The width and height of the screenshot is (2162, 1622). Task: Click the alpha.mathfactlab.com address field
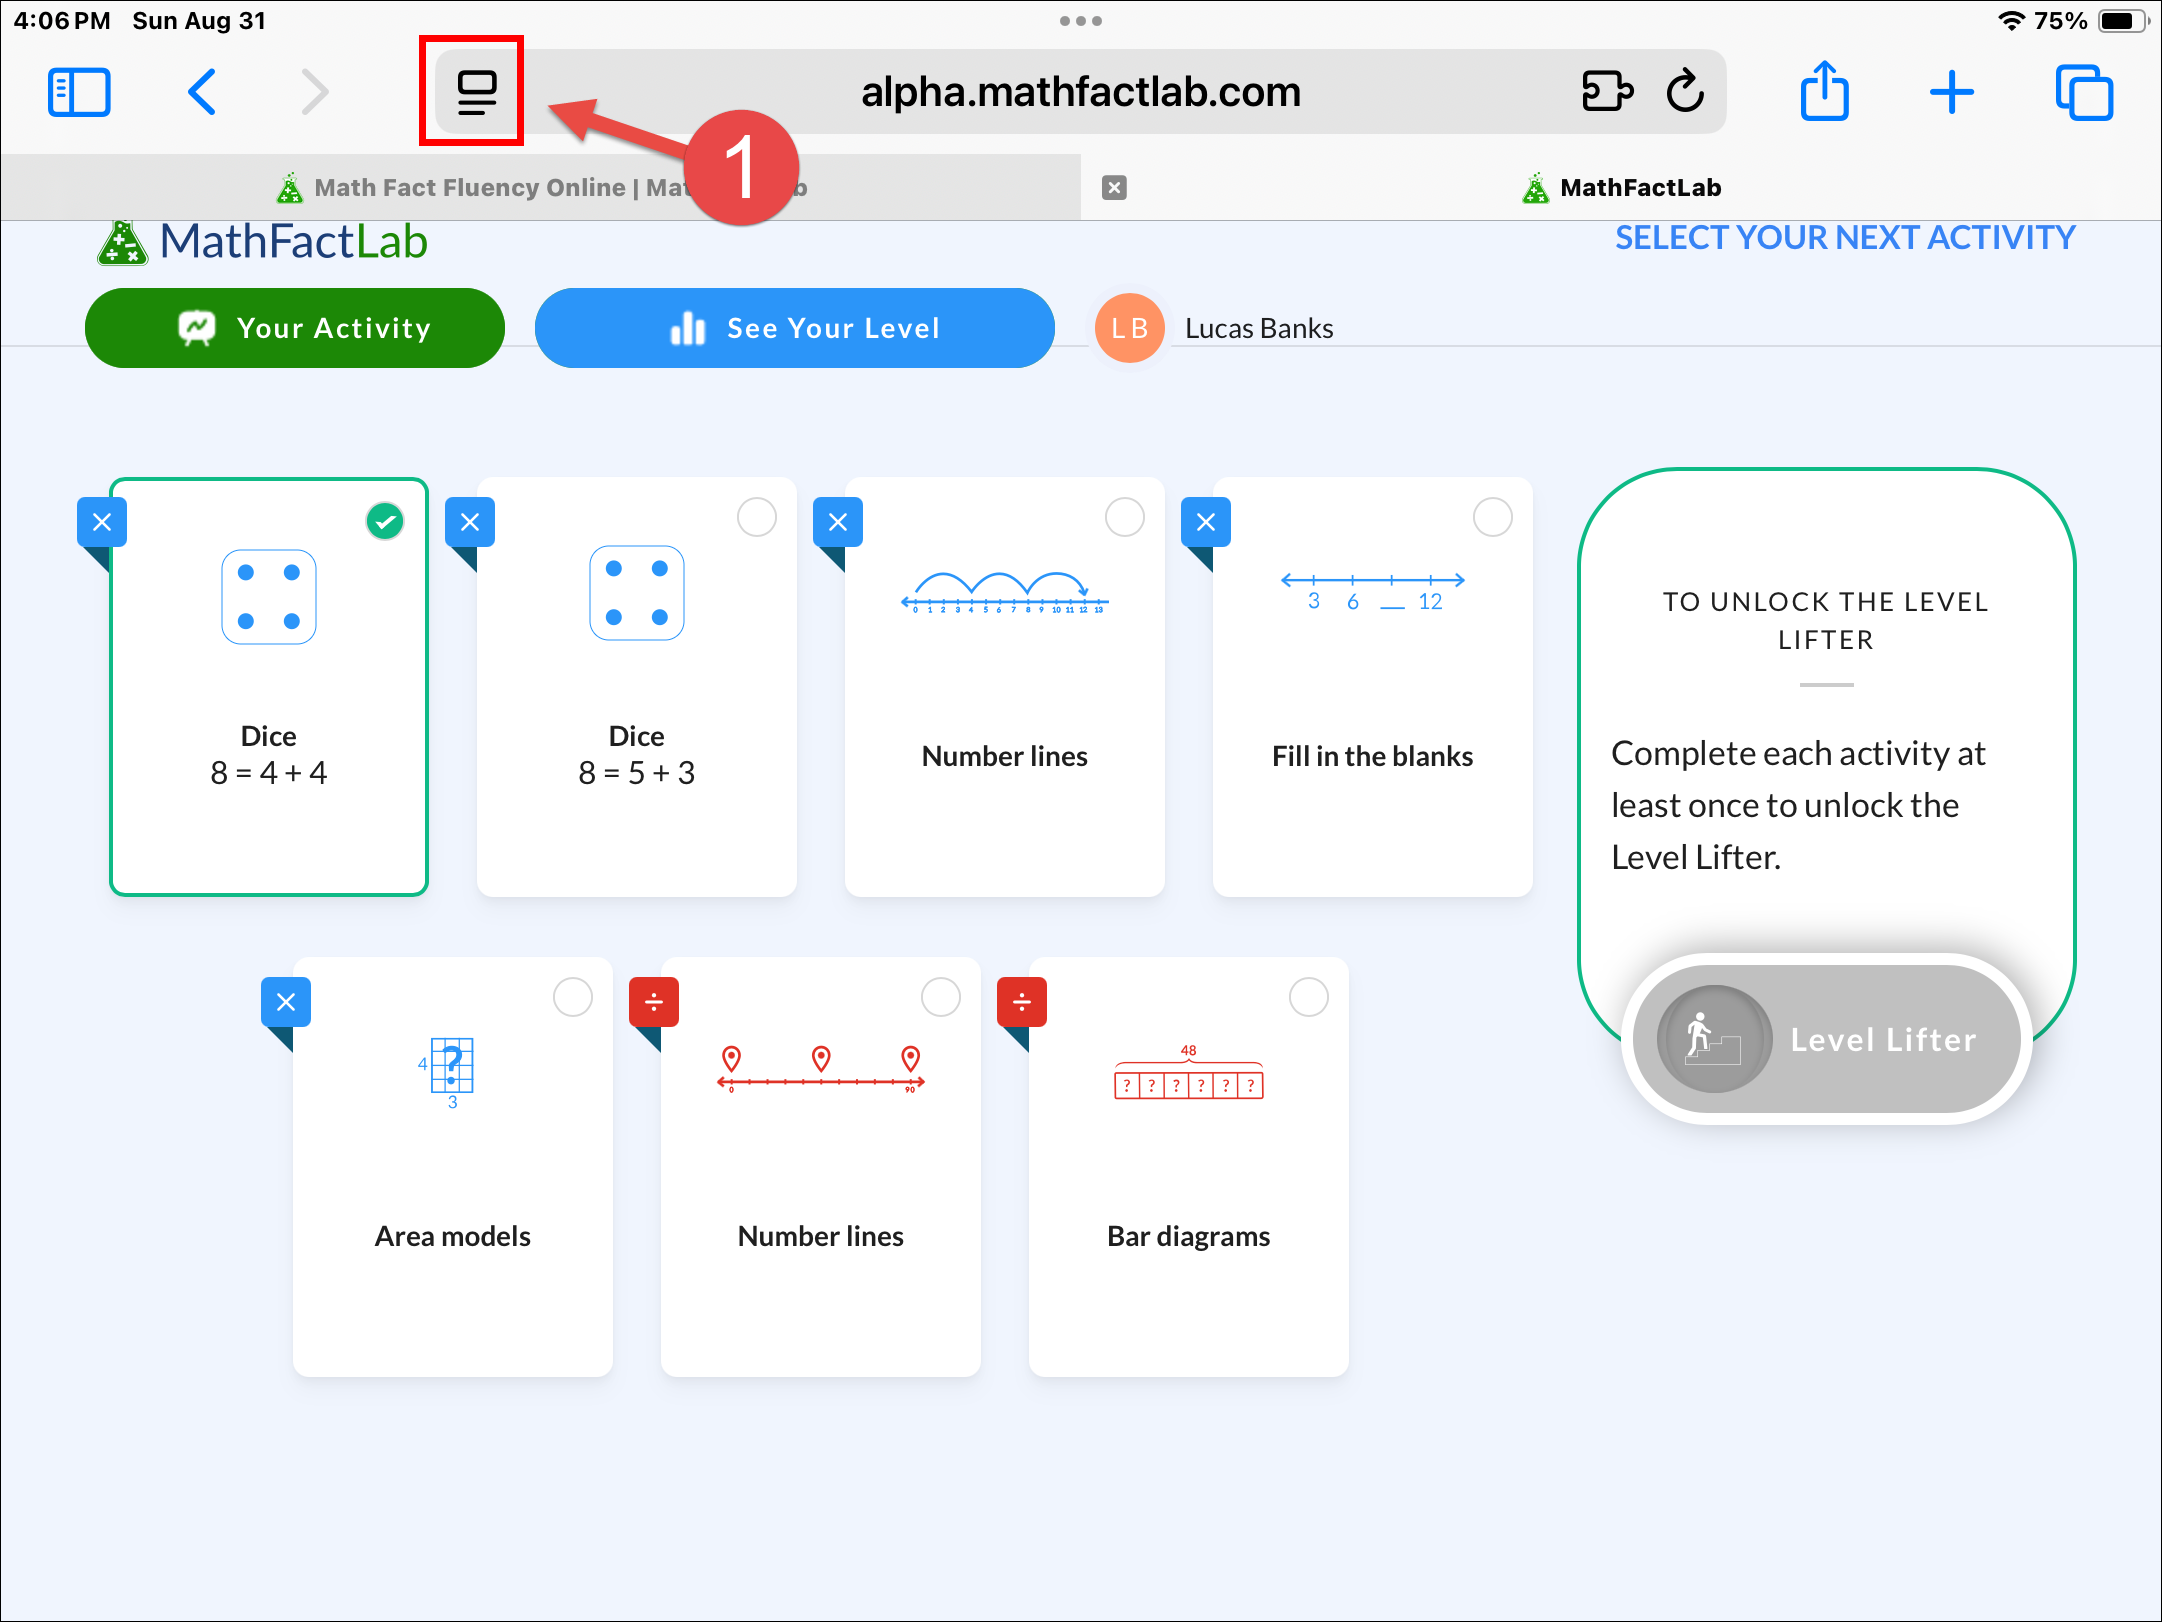(1081, 92)
